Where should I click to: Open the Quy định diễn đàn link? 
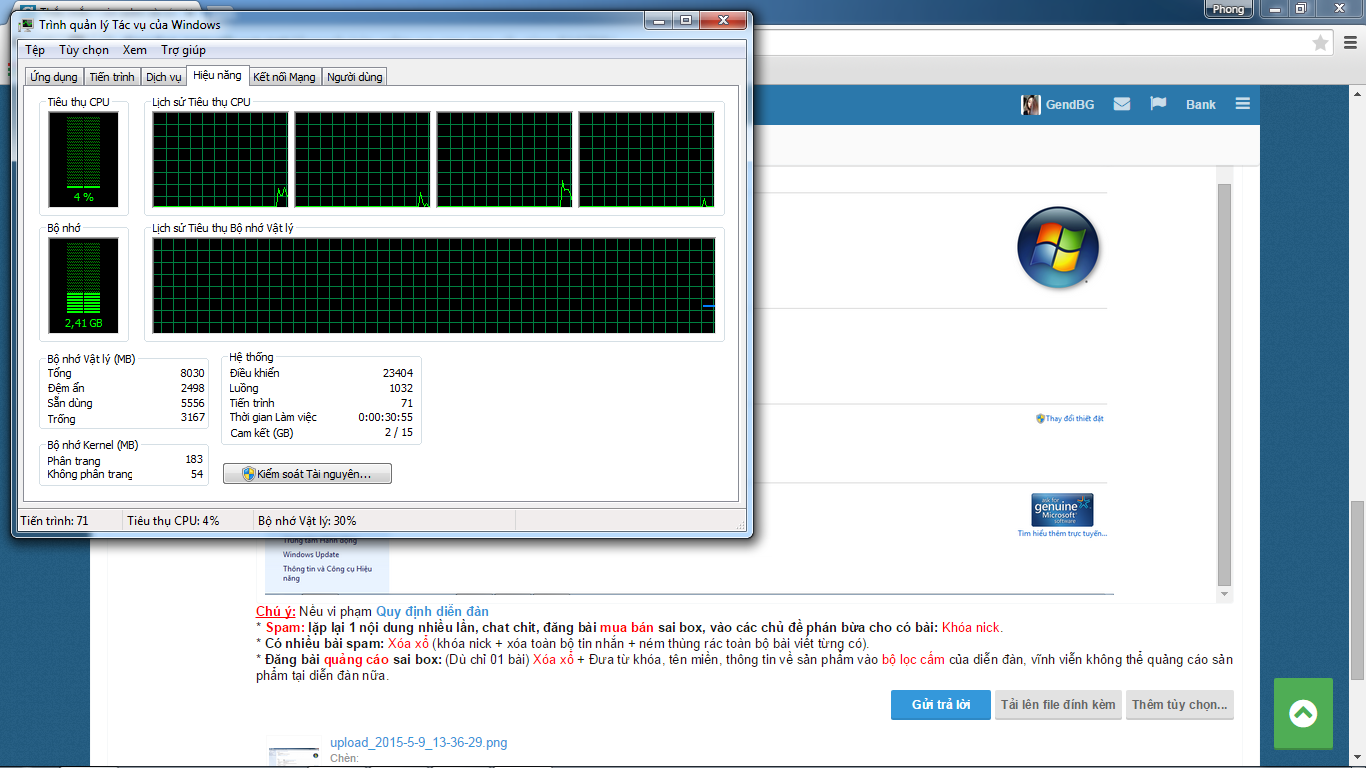tap(432, 611)
